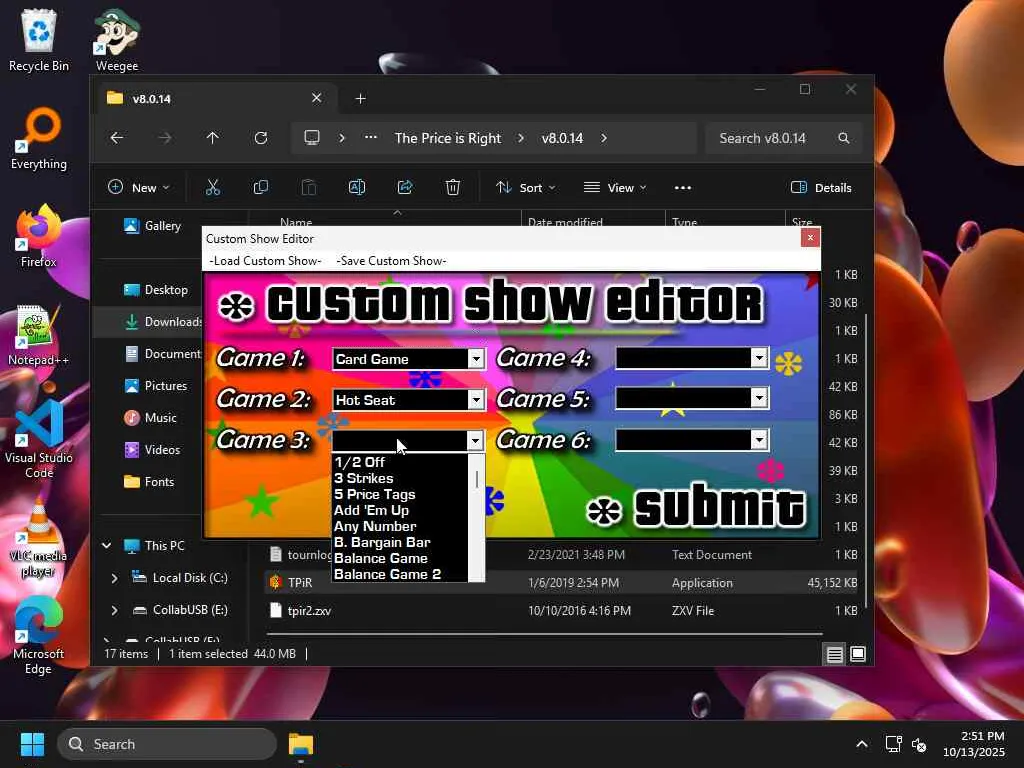1024x768 pixels.
Task: Open the Game 5 dropdown
Action: 759,398
